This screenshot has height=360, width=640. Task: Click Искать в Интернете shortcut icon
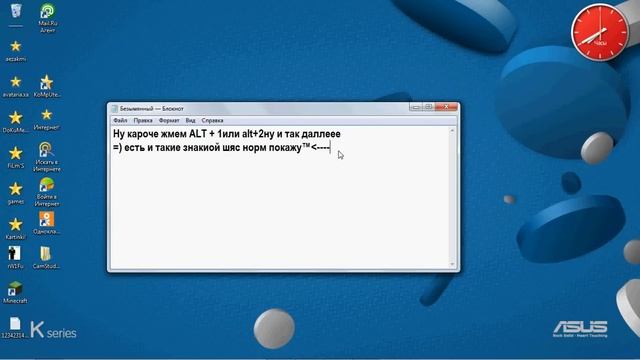tap(47, 150)
